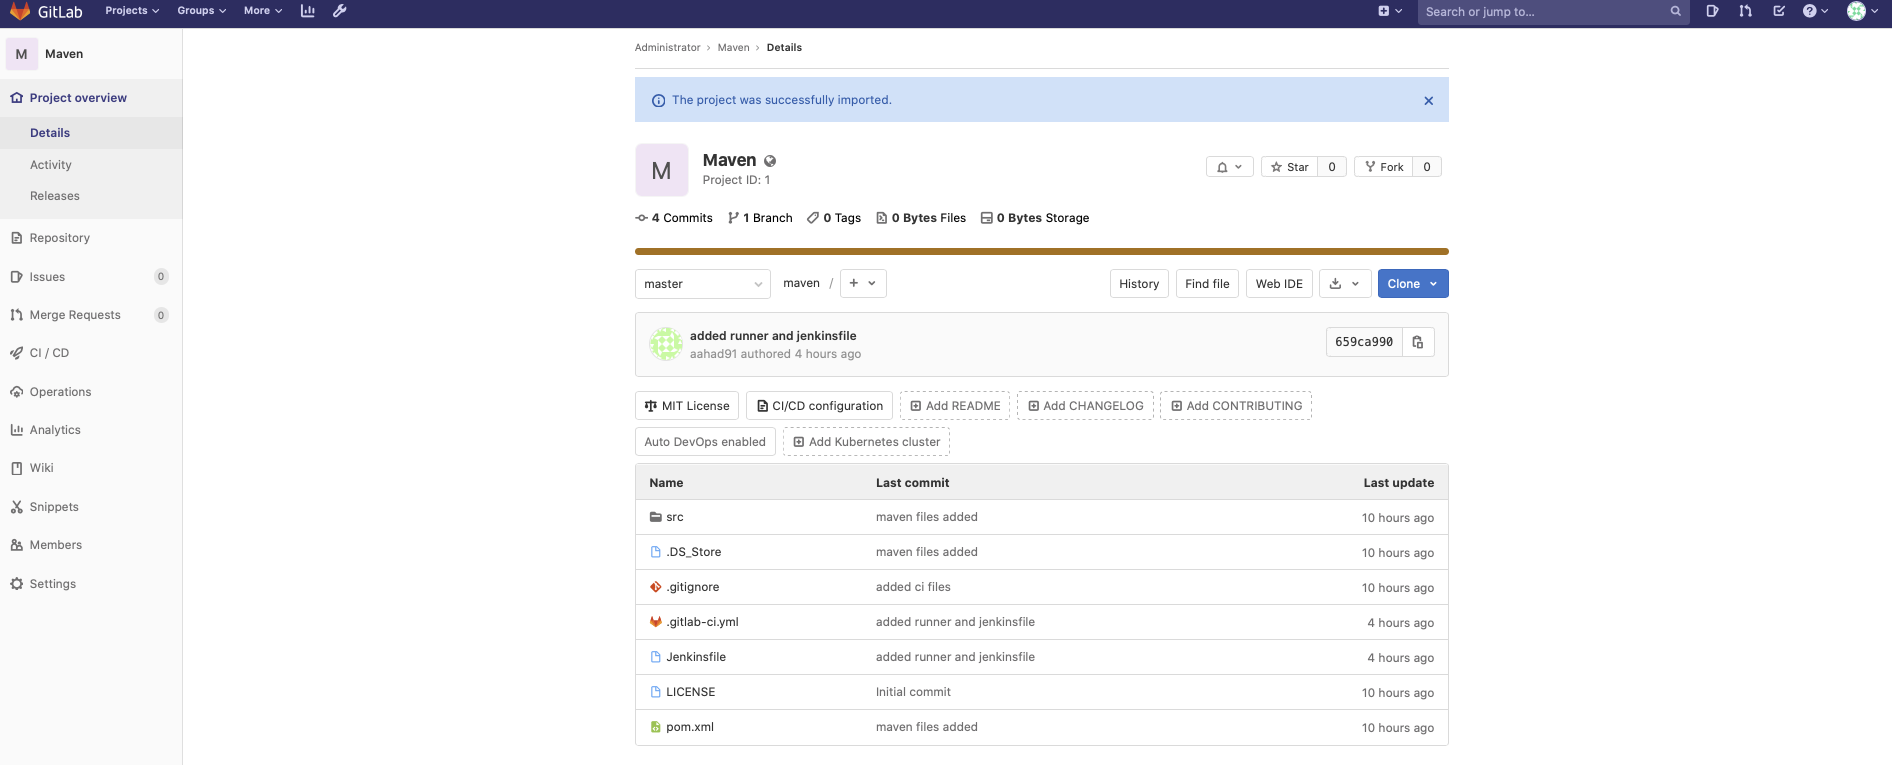Open the notification bell dropdown
The width and height of the screenshot is (1892, 765).
tap(1230, 167)
